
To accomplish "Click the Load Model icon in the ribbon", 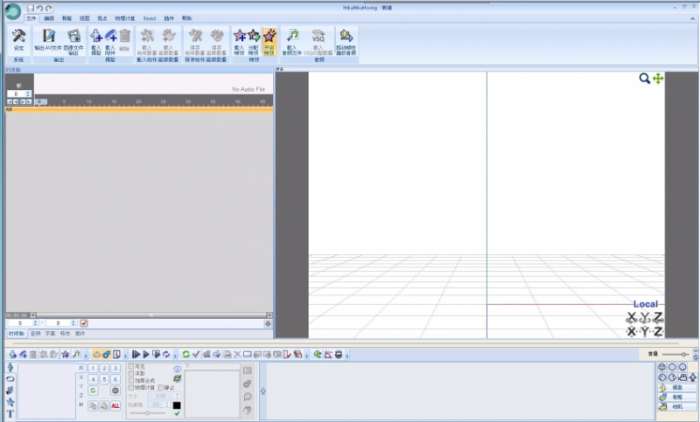I will (x=96, y=37).
